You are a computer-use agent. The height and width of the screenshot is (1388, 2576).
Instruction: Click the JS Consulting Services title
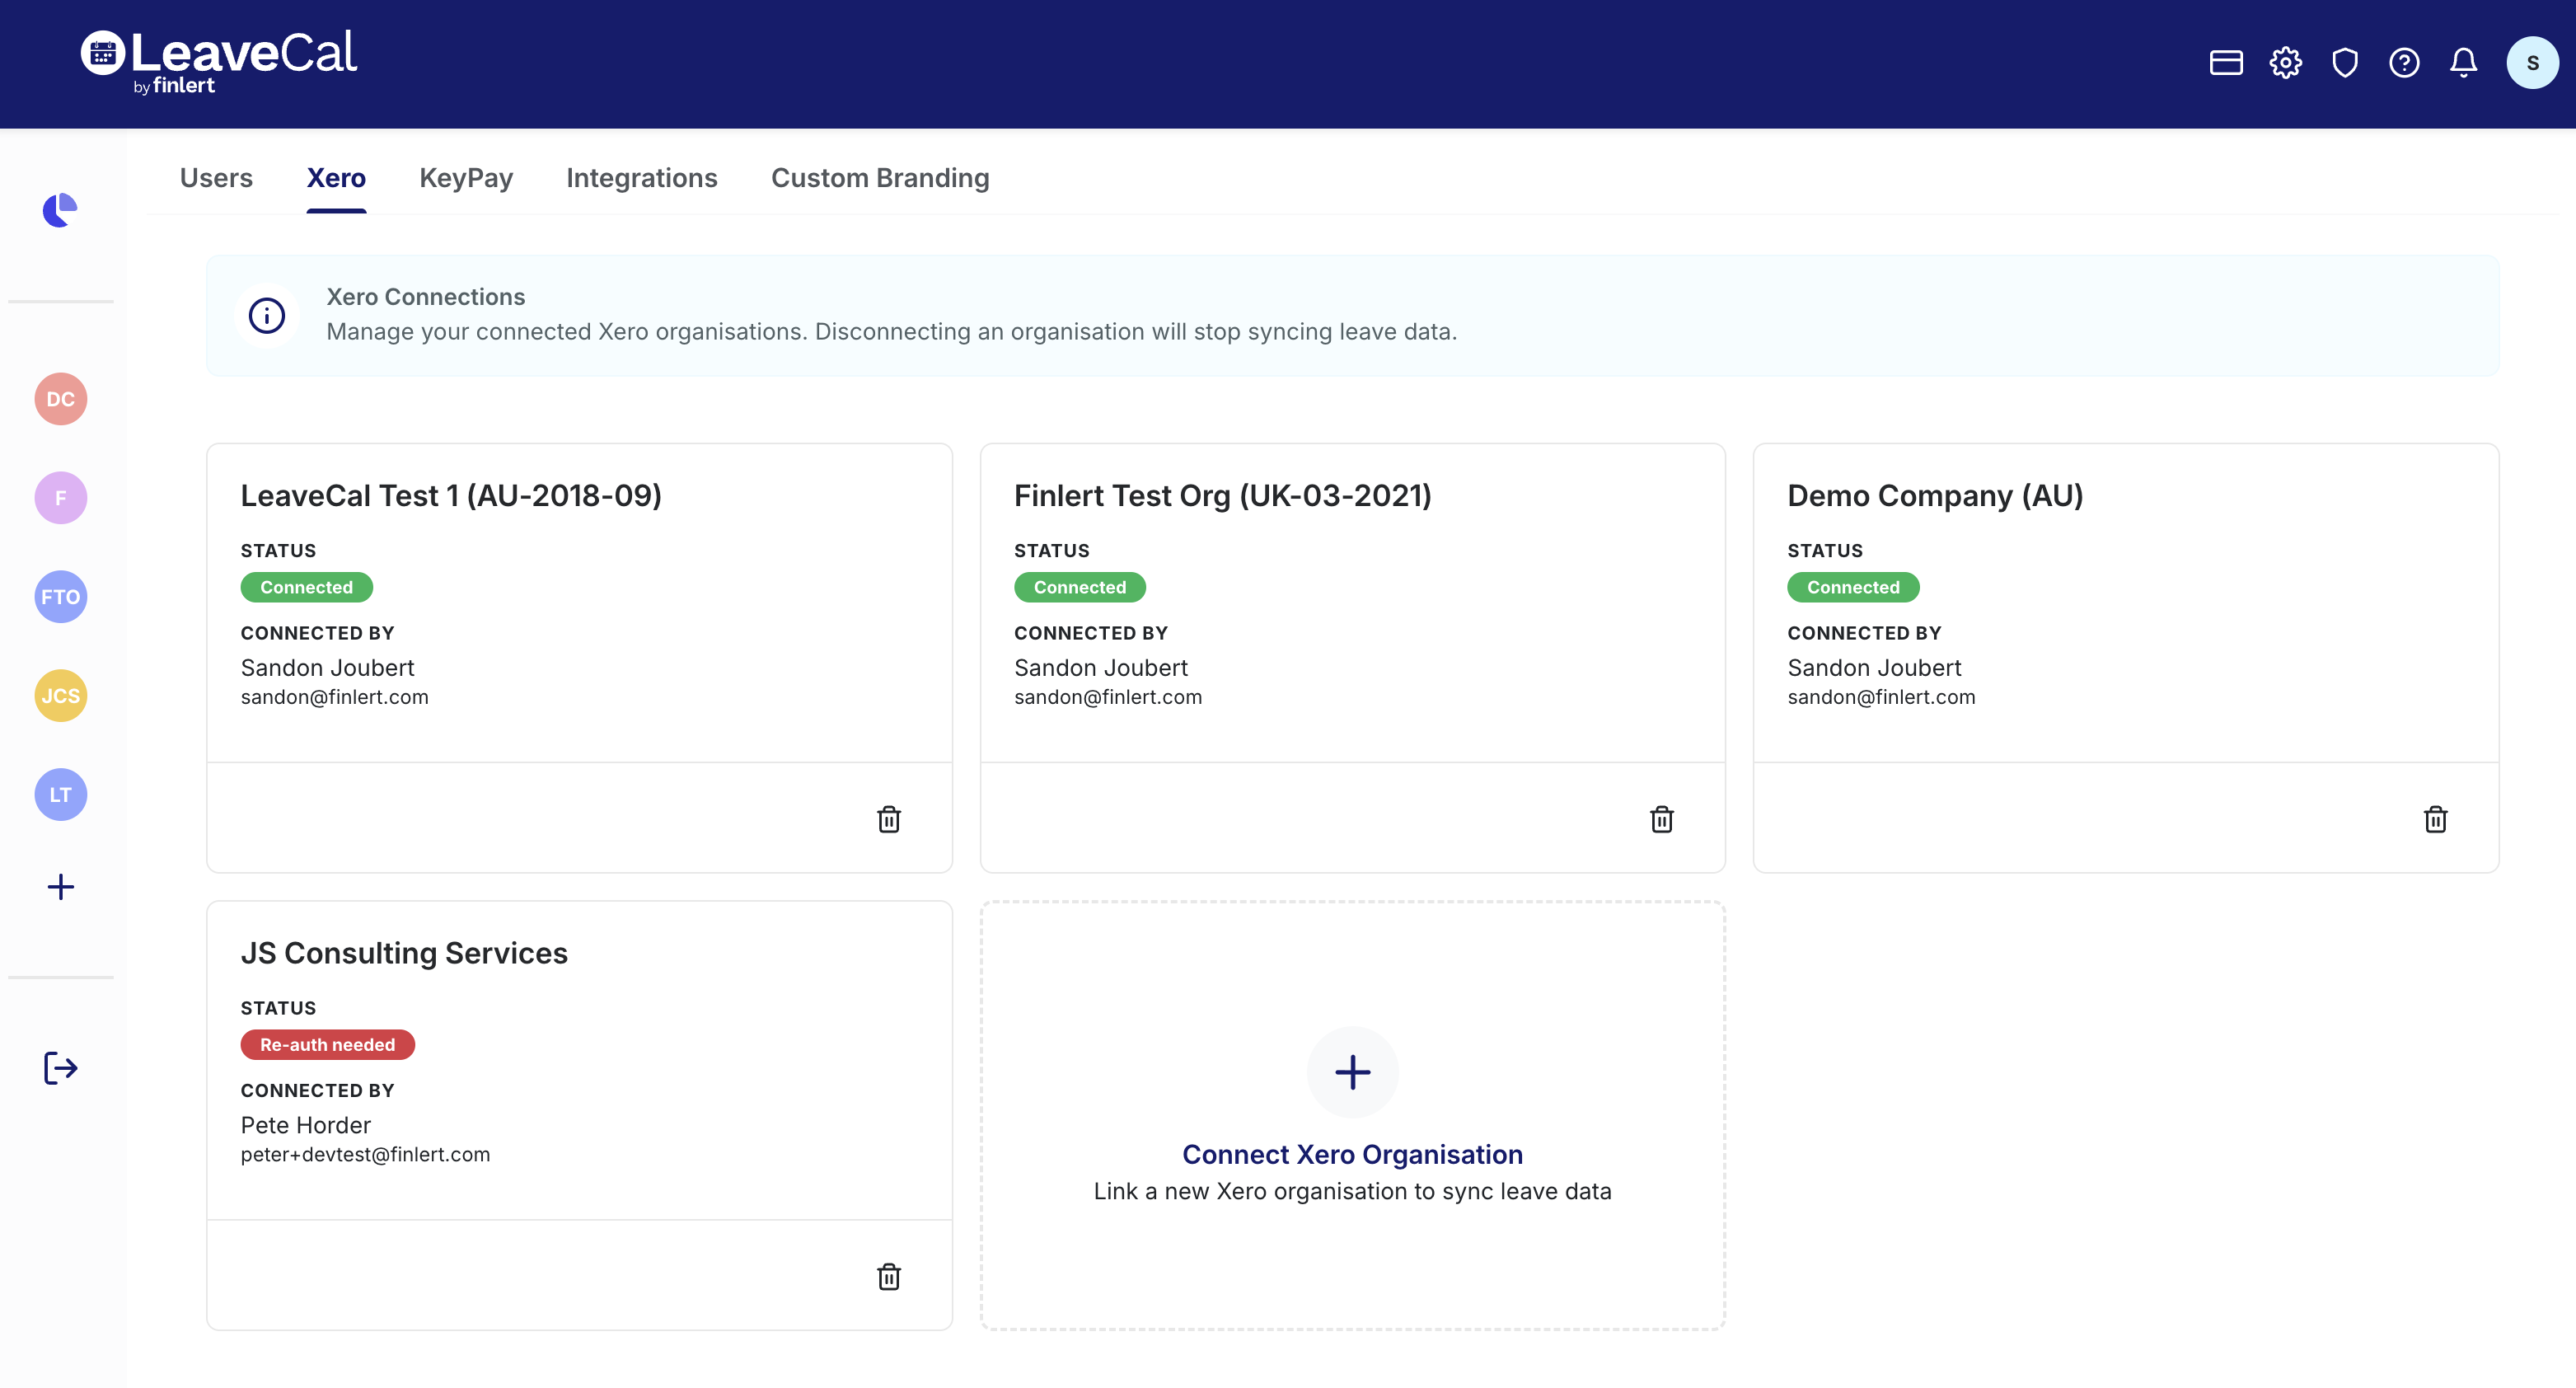point(404,953)
